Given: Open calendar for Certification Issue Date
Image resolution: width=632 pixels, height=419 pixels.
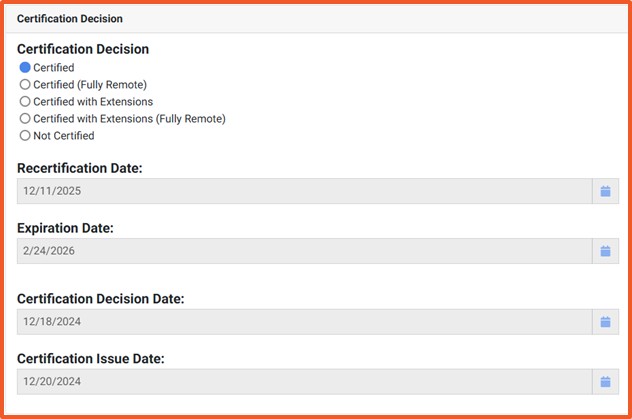Looking at the screenshot, I should (x=605, y=381).
